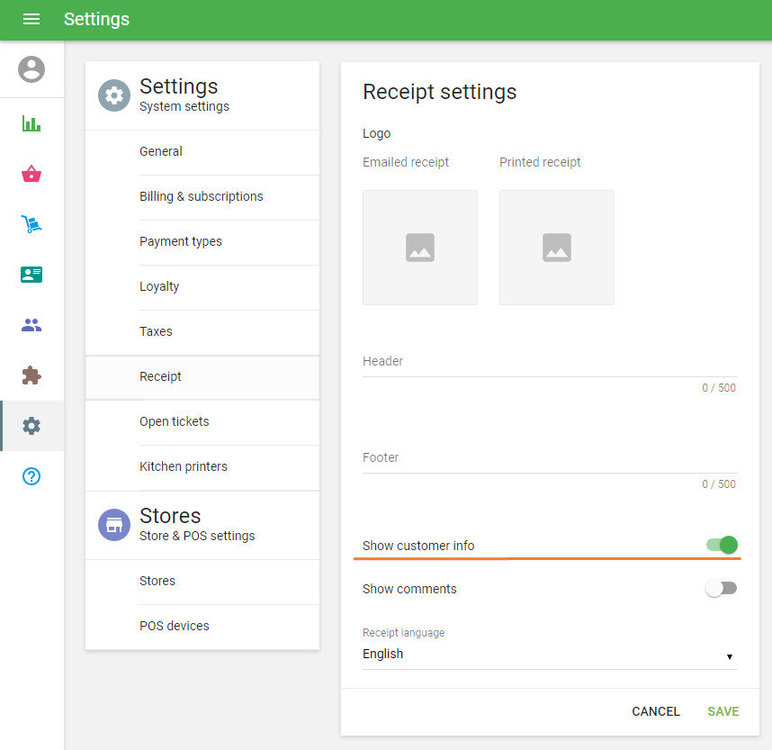The width and height of the screenshot is (772, 750).
Task: Click the SAVE button
Action: tap(723, 712)
